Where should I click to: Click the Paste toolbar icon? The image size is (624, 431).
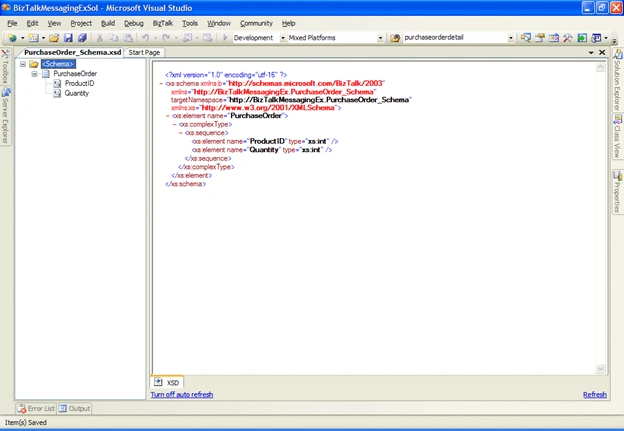click(128, 38)
